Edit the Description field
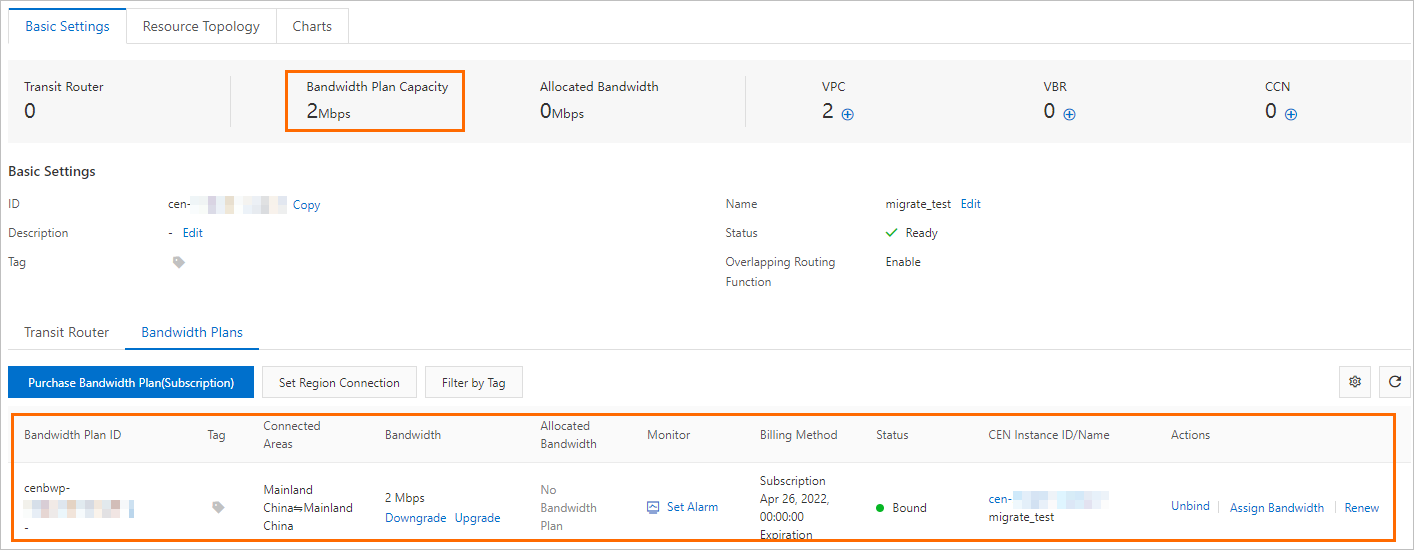This screenshot has width=1414, height=550. tap(193, 233)
